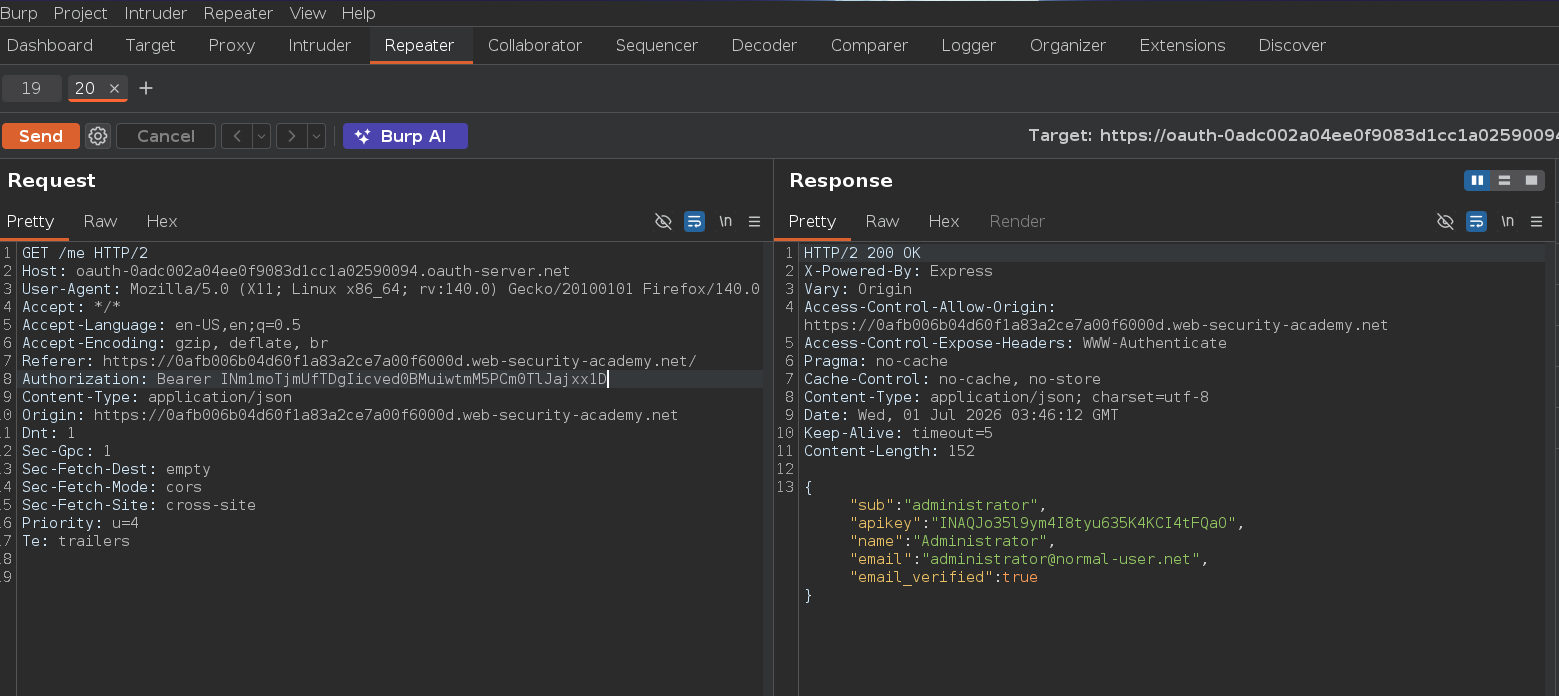Toggle \n non-printable chars in Request
The height and width of the screenshot is (696, 1559).
click(x=726, y=221)
